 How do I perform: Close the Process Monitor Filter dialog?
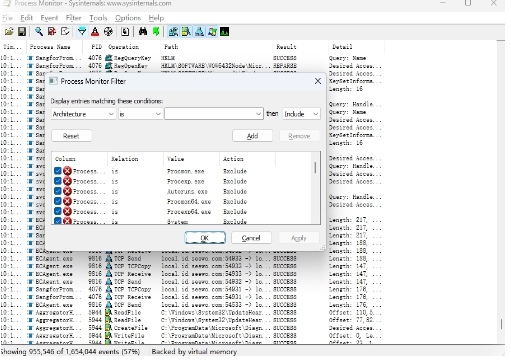point(318,81)
